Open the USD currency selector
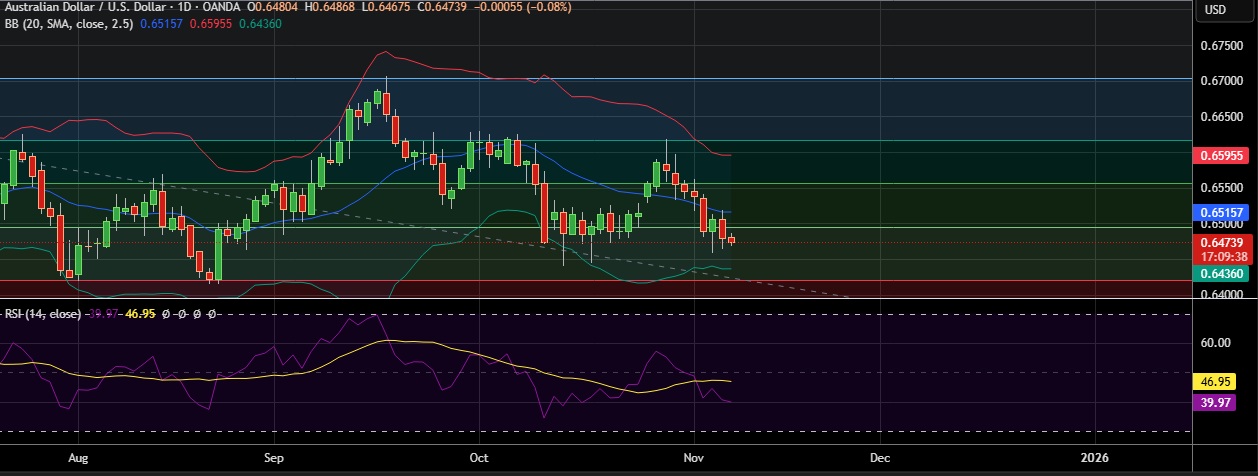 click(1215, 10)
